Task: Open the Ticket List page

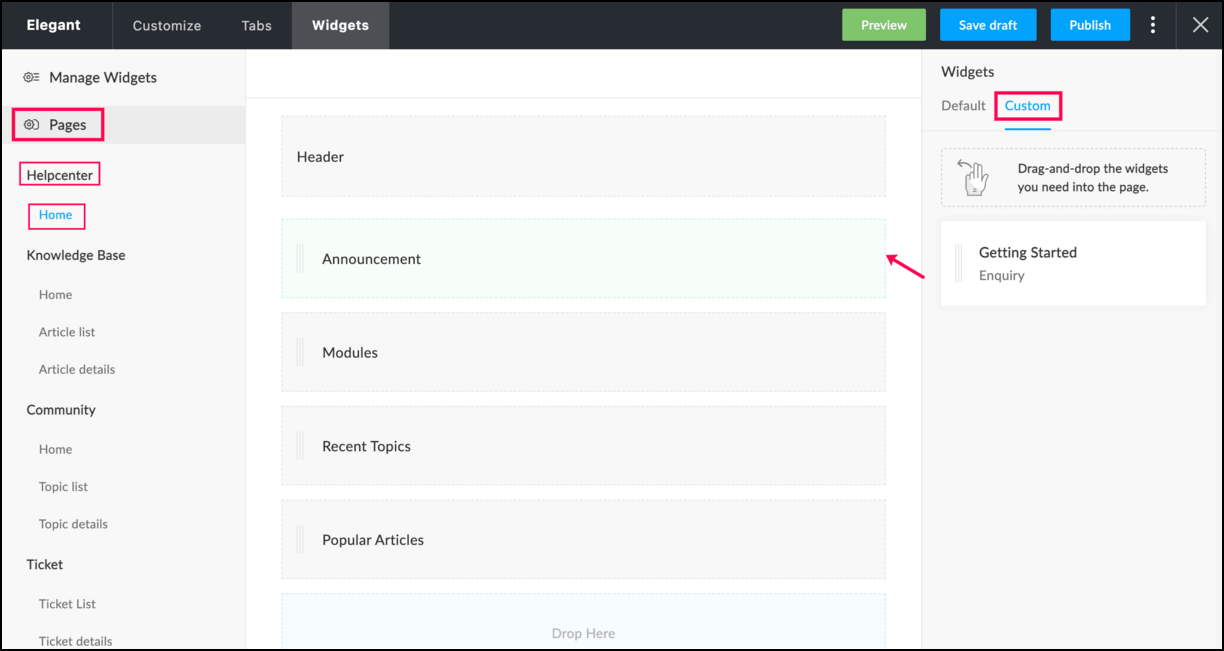Action: (x=67, y=604)
